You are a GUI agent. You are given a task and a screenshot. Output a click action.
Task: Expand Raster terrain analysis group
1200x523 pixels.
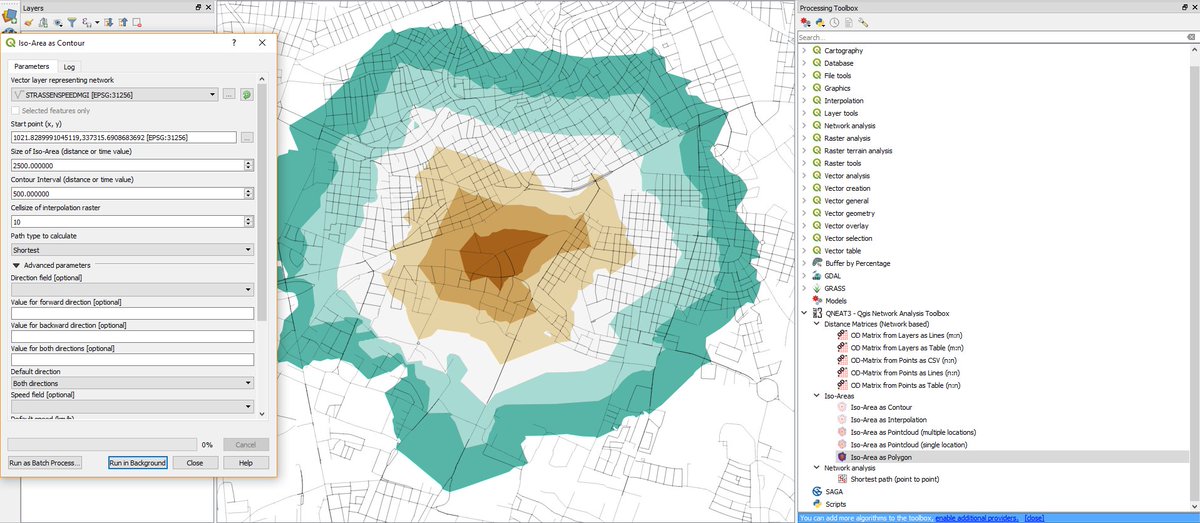[x=804, y=151]
